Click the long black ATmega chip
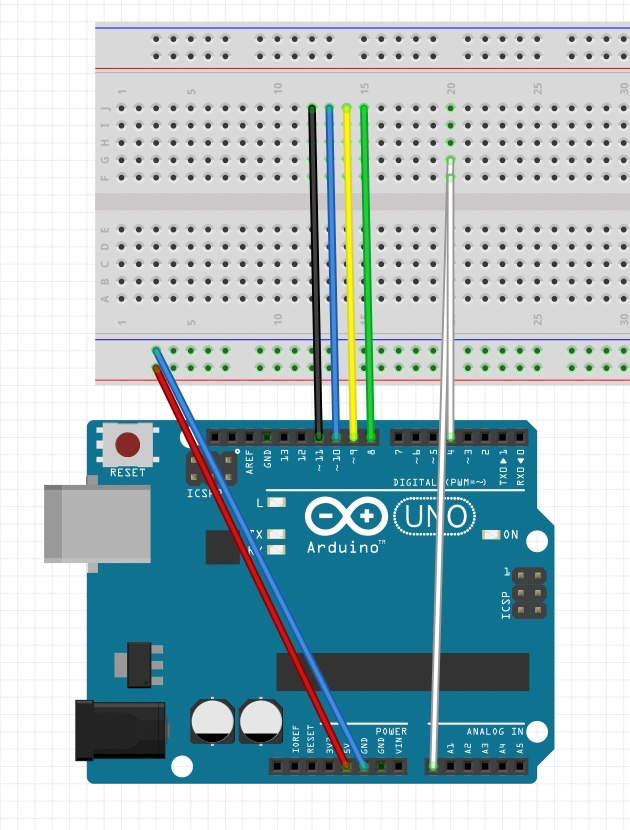This screenshot has width=630, height=830. coord(402,672)
